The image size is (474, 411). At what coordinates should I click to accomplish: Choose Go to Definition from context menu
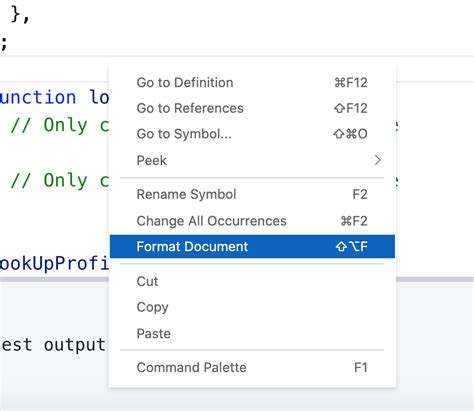click(x=252, y=83)
